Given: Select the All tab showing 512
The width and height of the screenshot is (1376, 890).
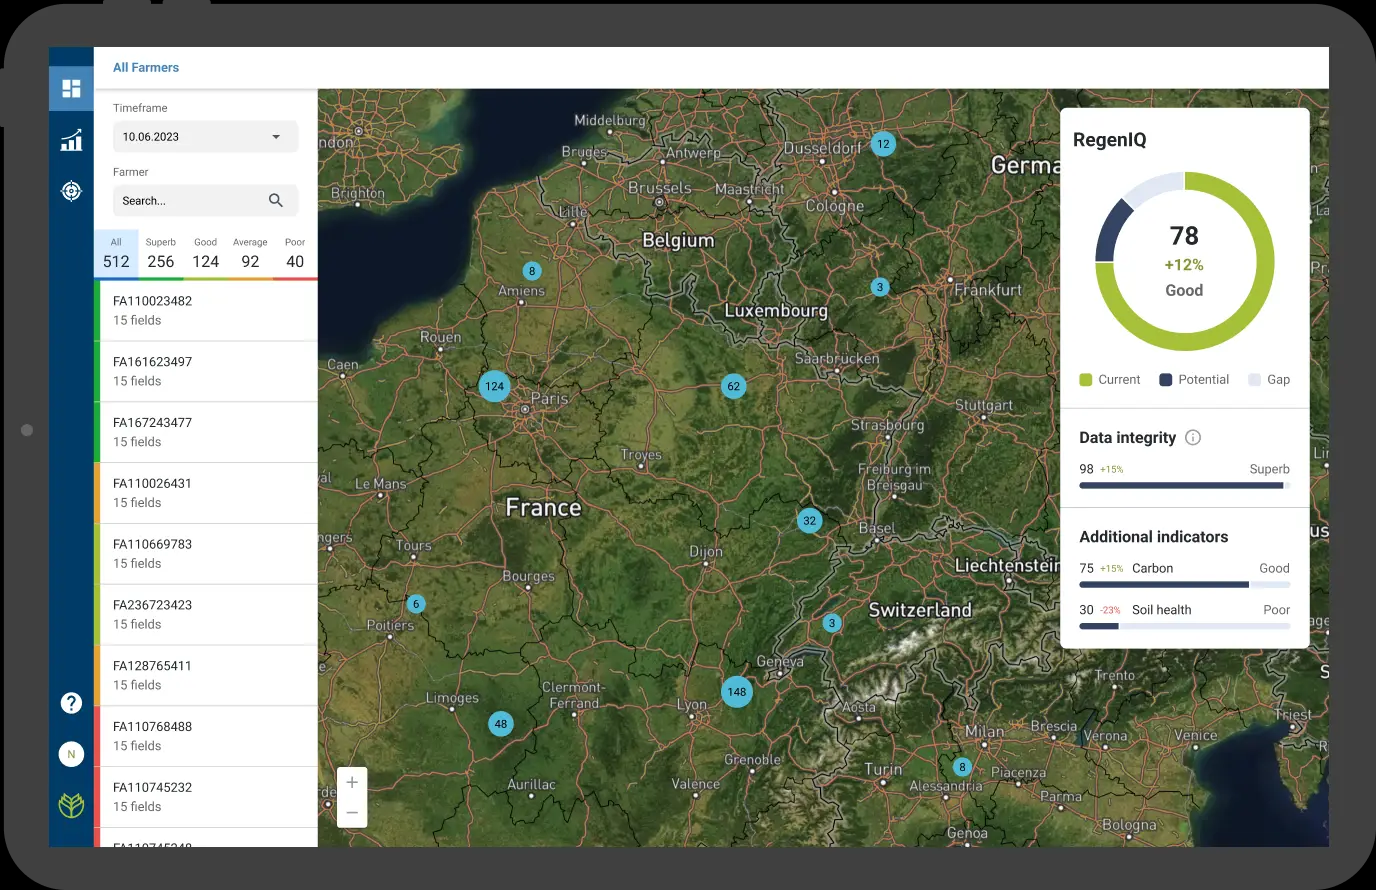Looking at the screenshot, I should [x=116, y=254].
